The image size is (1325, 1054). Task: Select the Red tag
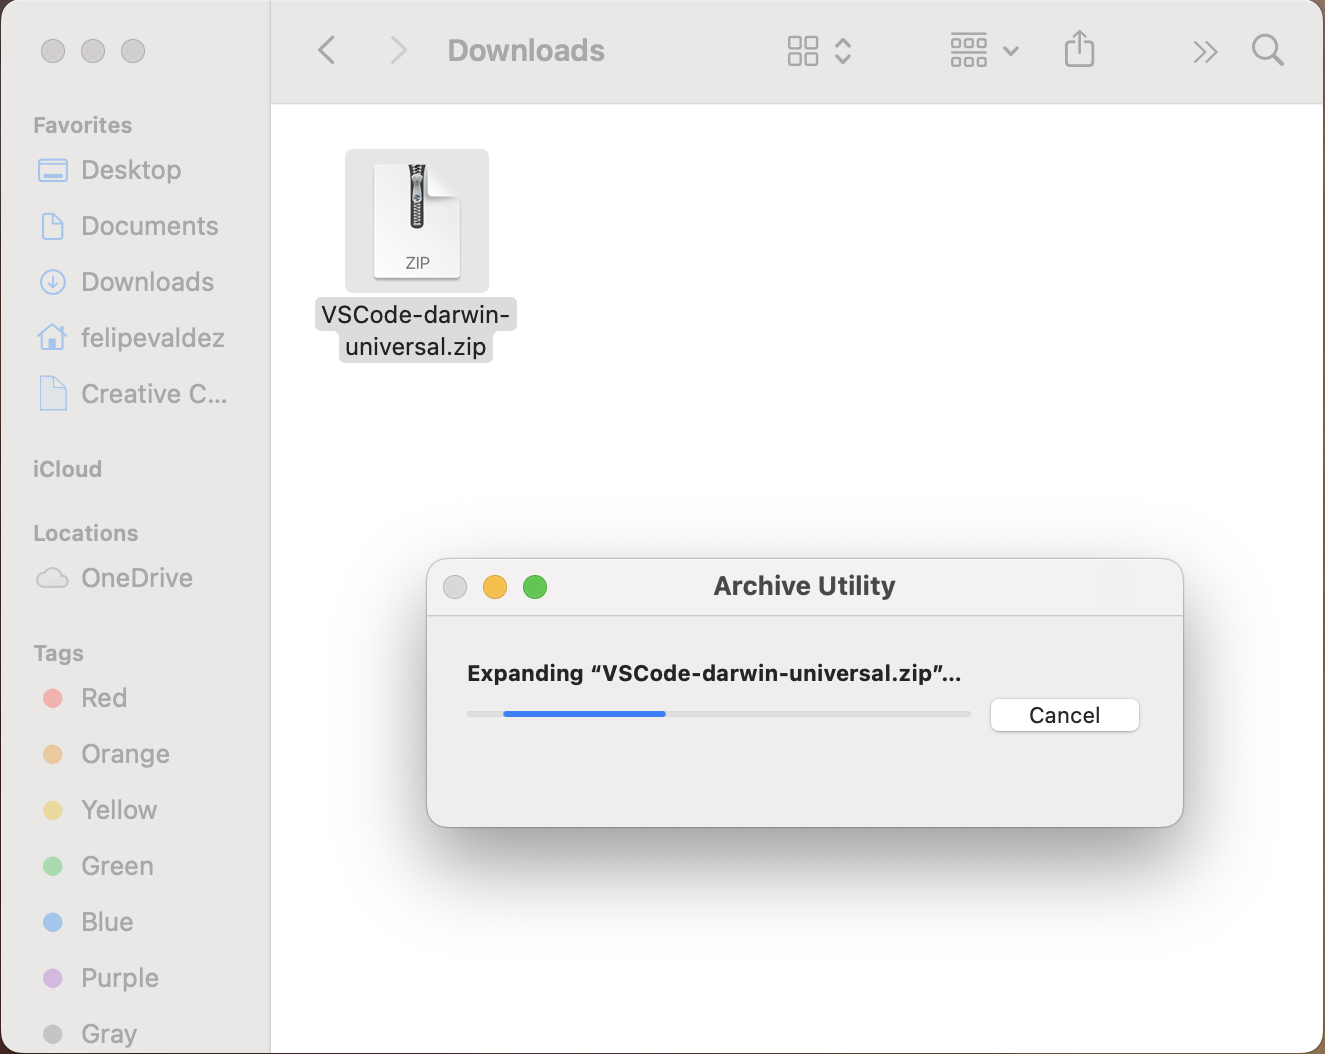click(103, 698)
